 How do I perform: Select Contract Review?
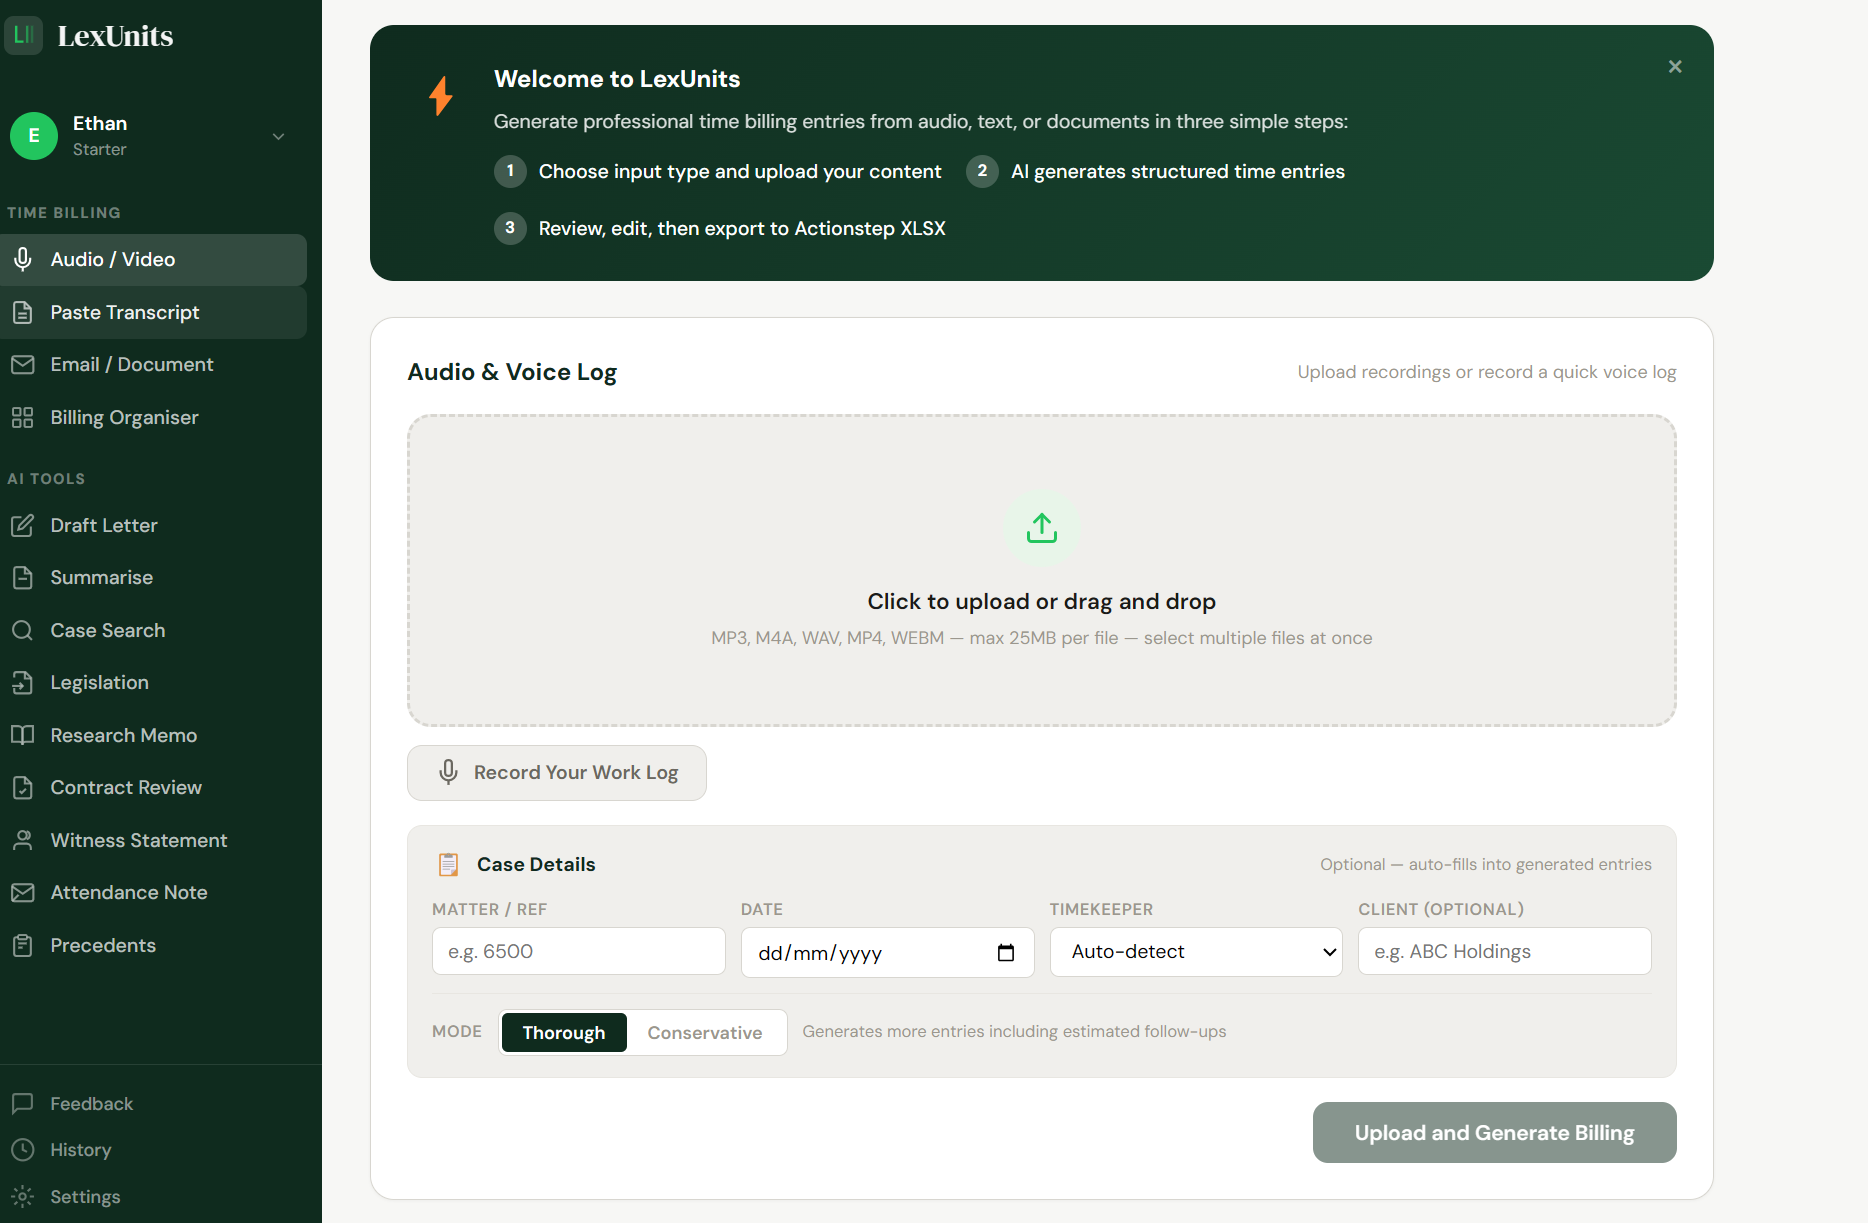(x=154, y=788)
